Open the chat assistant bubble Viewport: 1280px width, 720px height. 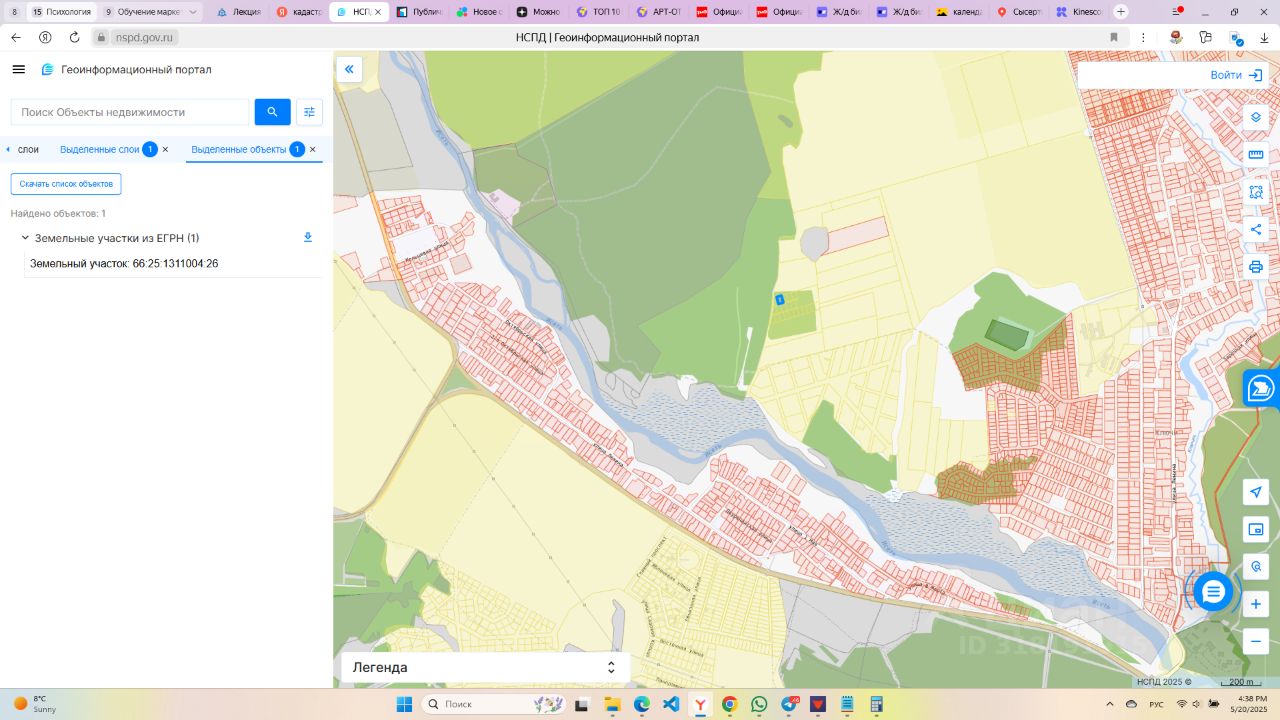1213,592
